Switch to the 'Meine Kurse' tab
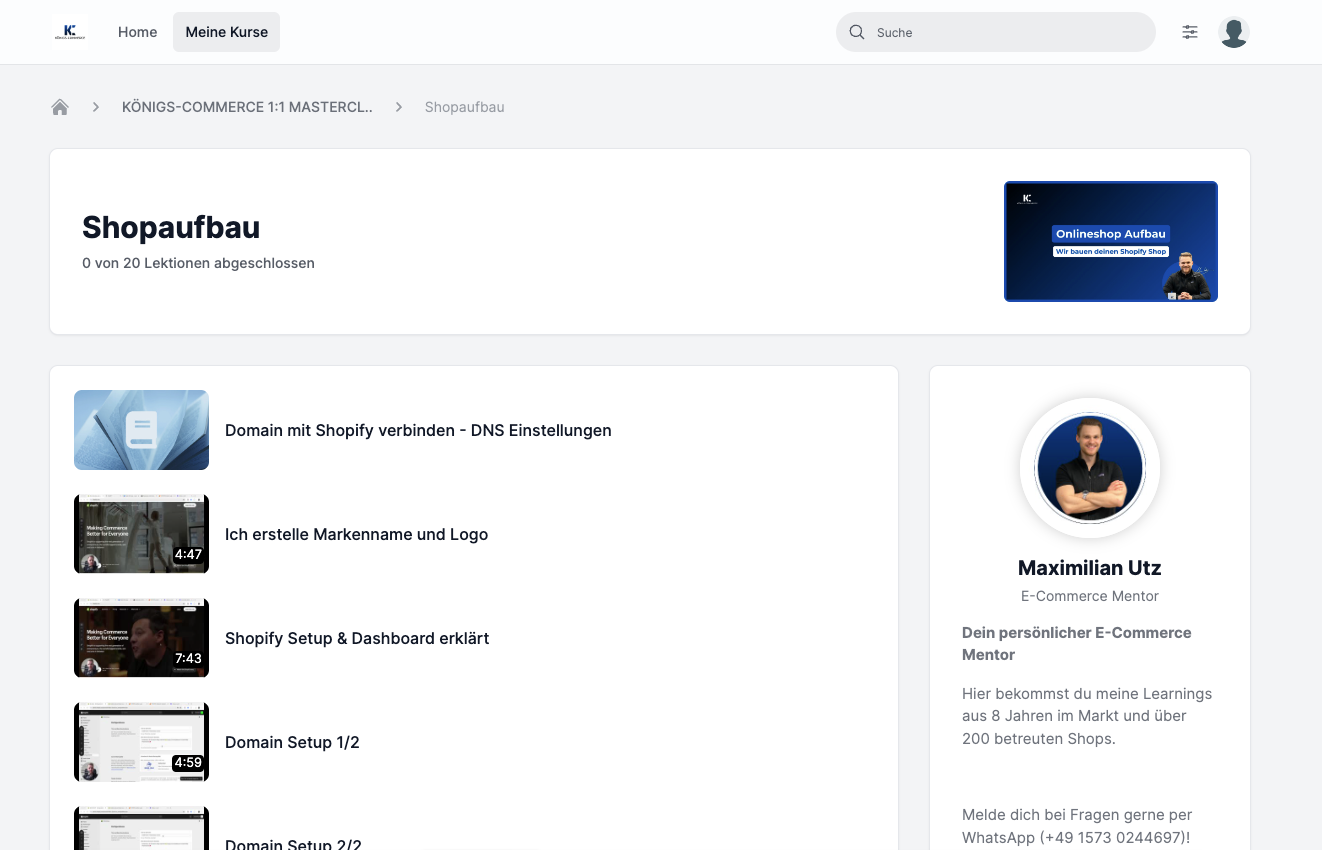 [x=226, y=31]
